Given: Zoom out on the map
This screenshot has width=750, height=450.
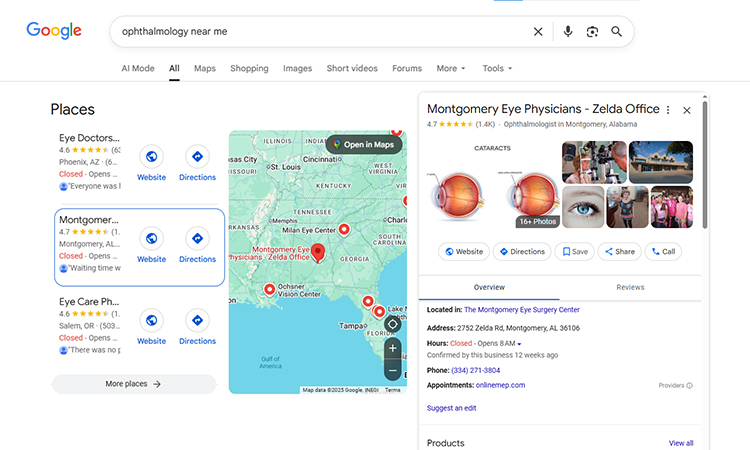Looking at the screenshot, I should coord(393,371).
